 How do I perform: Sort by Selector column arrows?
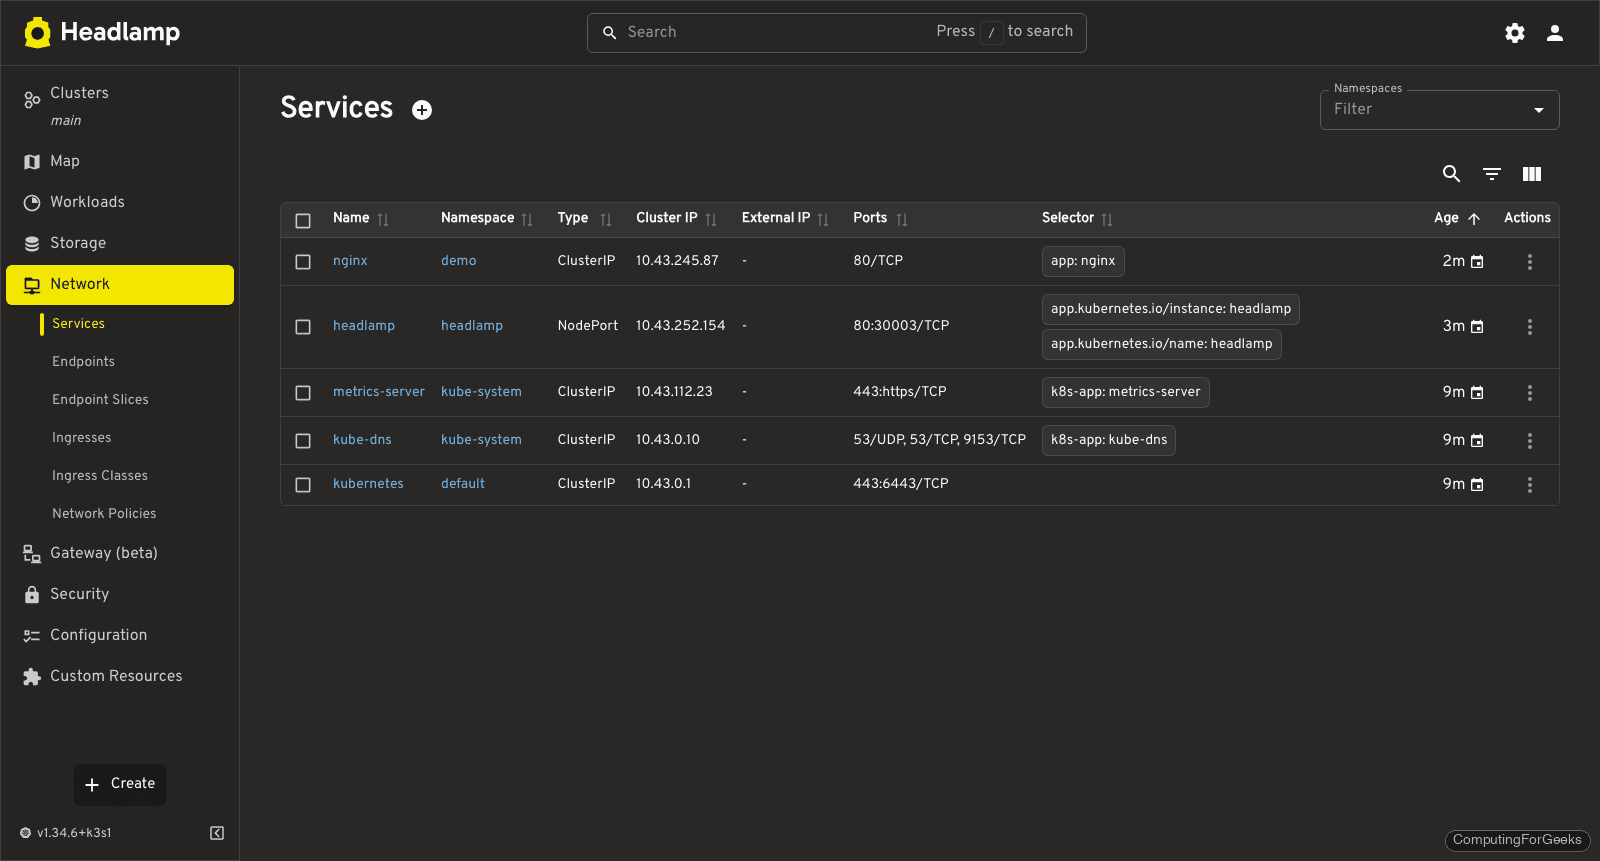point(1107,219)
